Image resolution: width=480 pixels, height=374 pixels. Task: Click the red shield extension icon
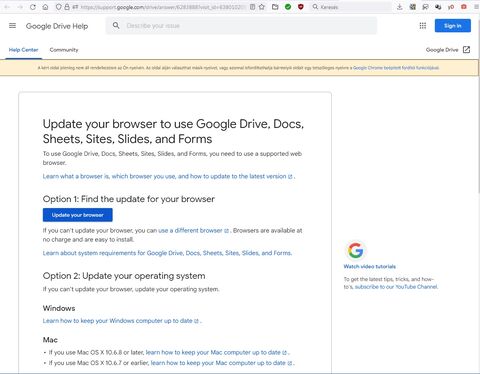[x=301, y=7]
